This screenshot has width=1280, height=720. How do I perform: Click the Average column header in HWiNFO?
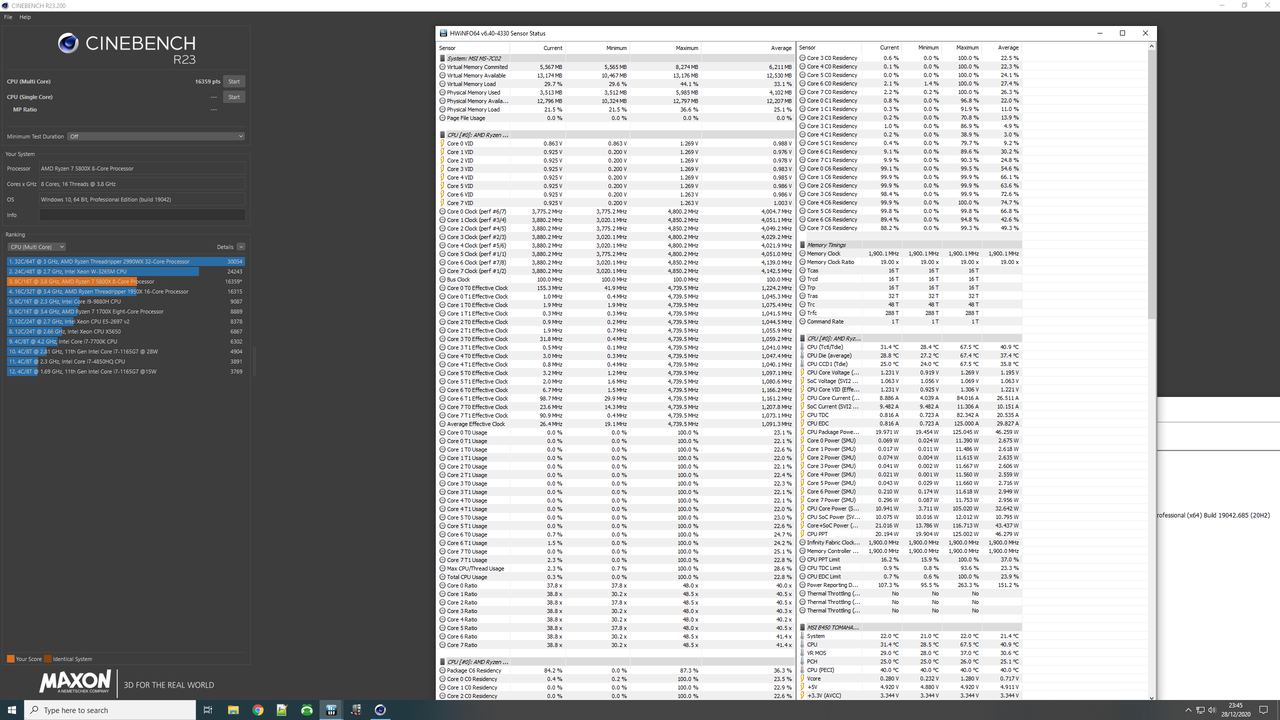749,48
